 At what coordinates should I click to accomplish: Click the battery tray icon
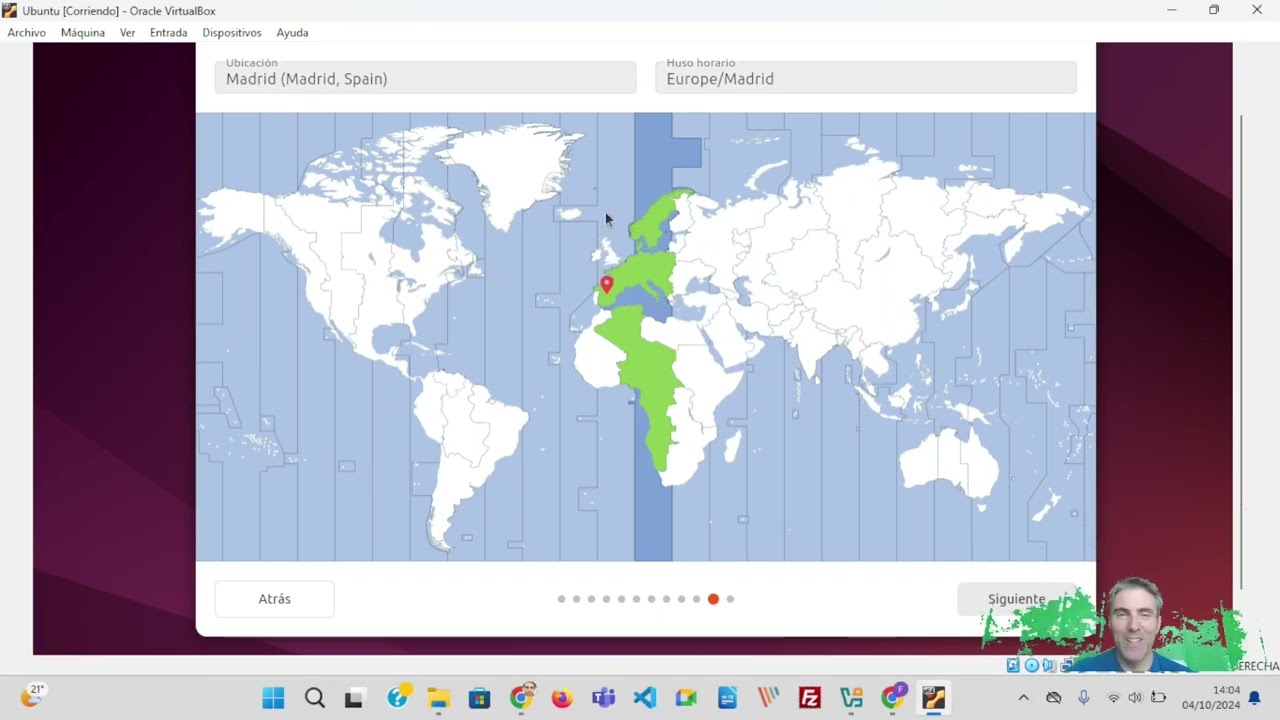pyautogui.click(x=1158, y=697)
